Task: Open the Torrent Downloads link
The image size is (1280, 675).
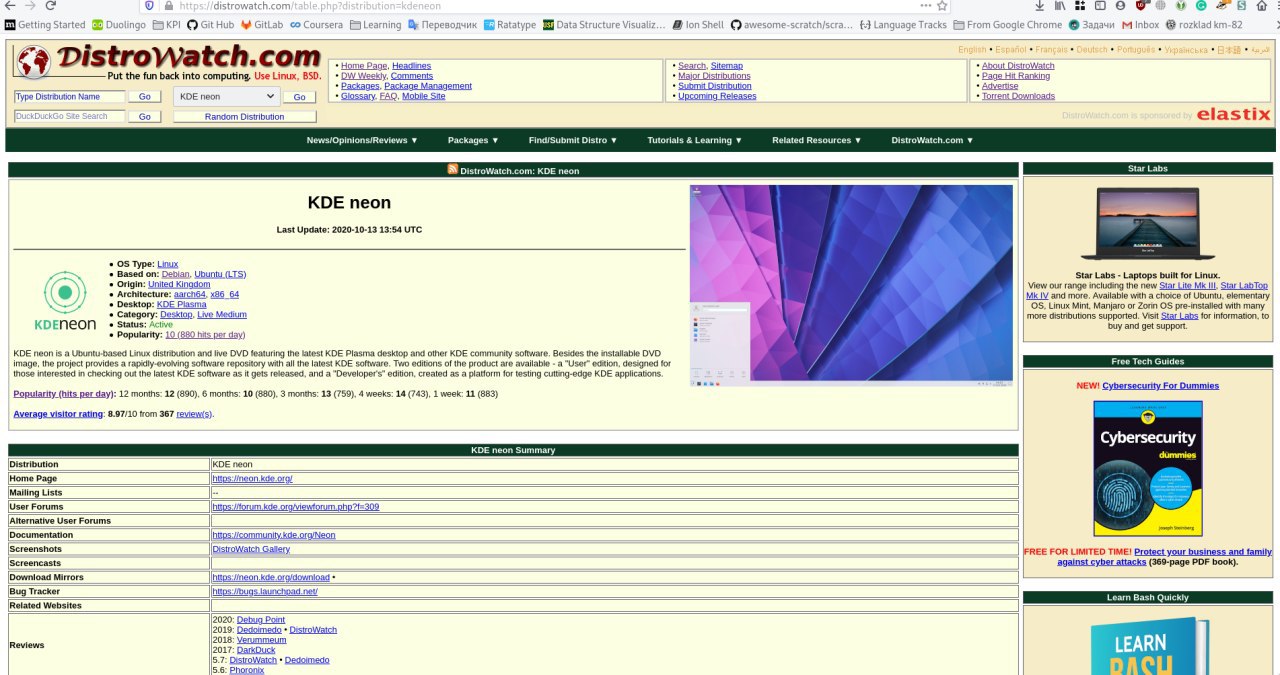Action: [1018, 96]
